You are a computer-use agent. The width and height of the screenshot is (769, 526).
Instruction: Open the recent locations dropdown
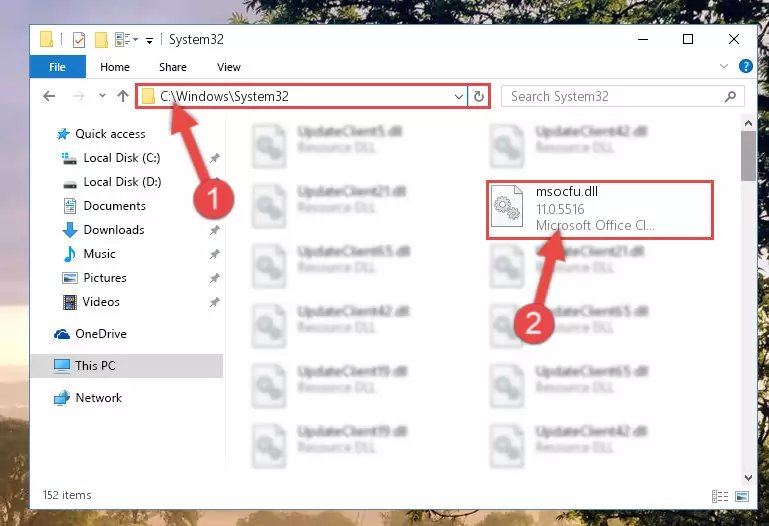coord(102,96)
